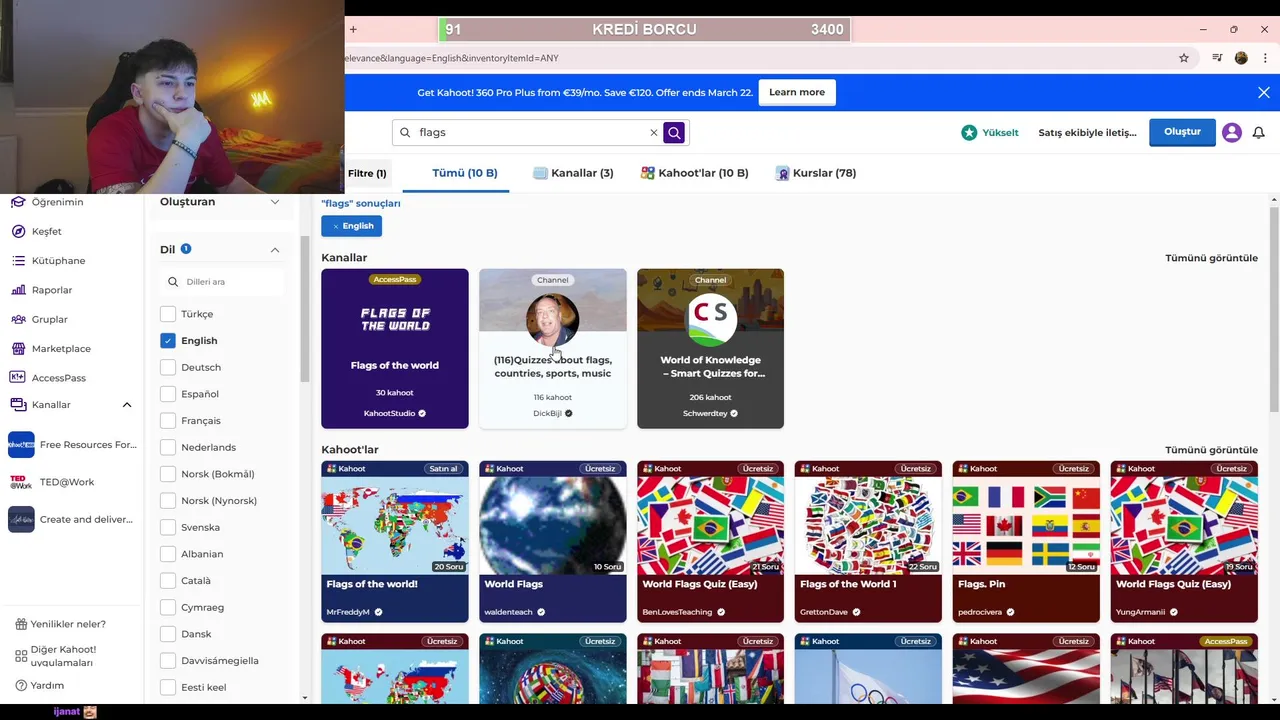Open Flags of the World 1 kahoot
Image resolution: width=1280 pixels, height=720 pixels.
point(868,541)
